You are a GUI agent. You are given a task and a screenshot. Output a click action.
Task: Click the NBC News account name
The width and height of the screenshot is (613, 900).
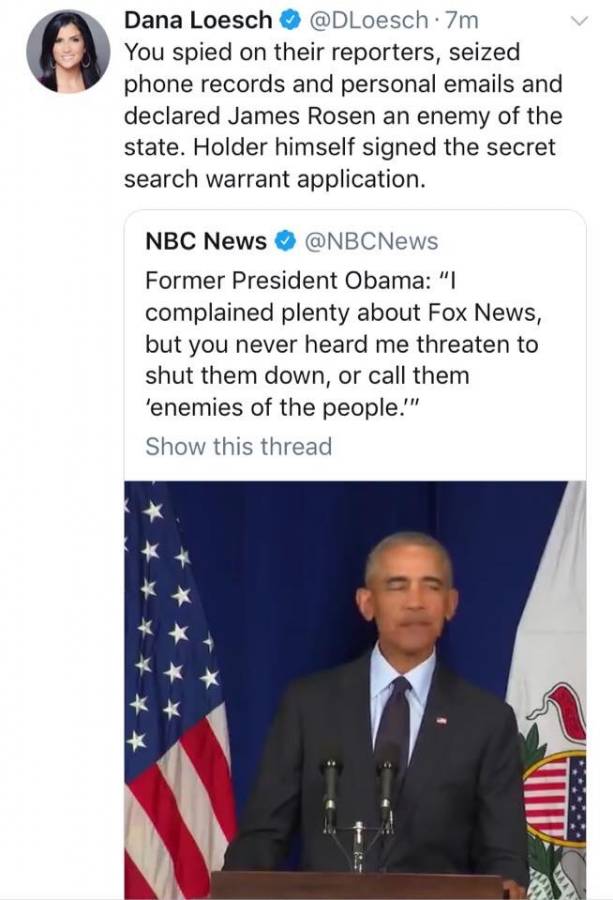tap(206, 241)
